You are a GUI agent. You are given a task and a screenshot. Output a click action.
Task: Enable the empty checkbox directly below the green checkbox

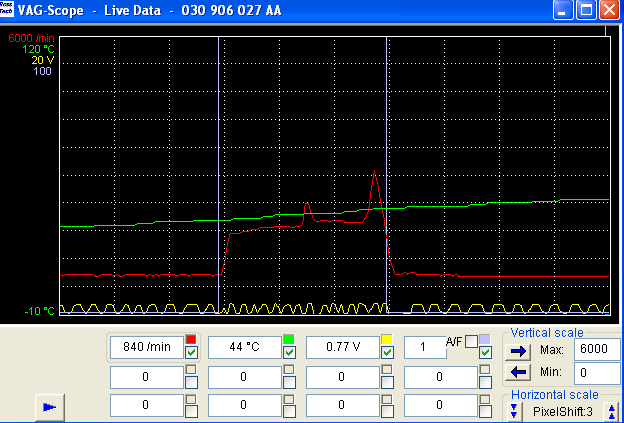(289, 382)
